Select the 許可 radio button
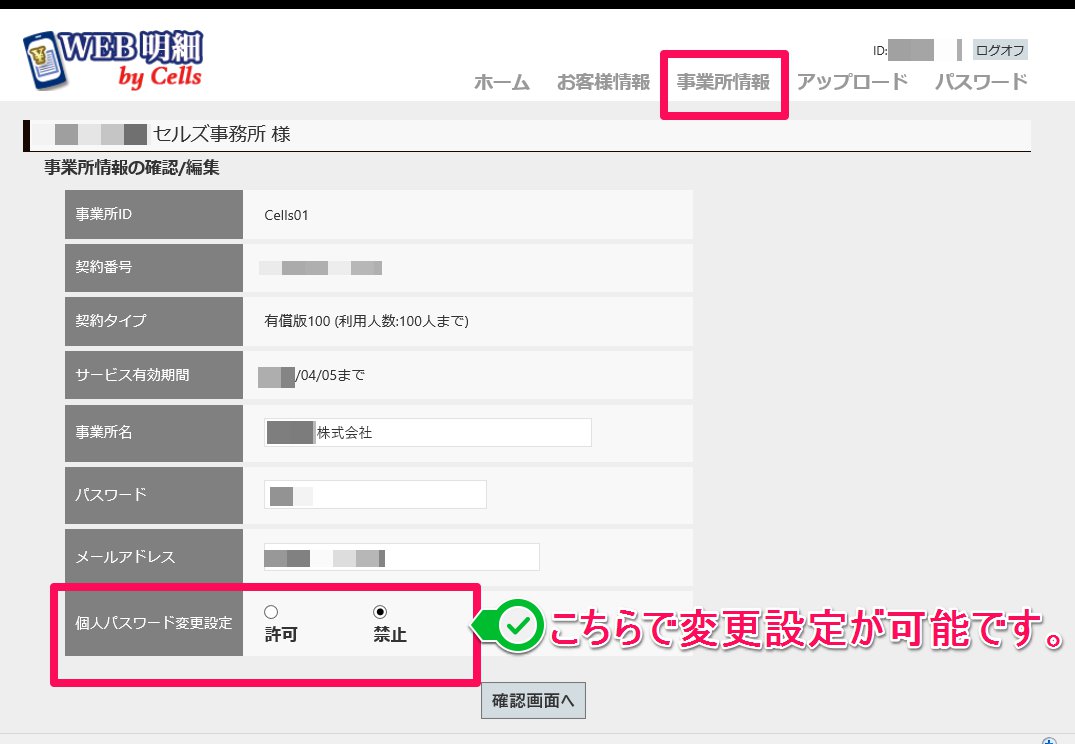1075x744 pixels. (x=271, y=612)
